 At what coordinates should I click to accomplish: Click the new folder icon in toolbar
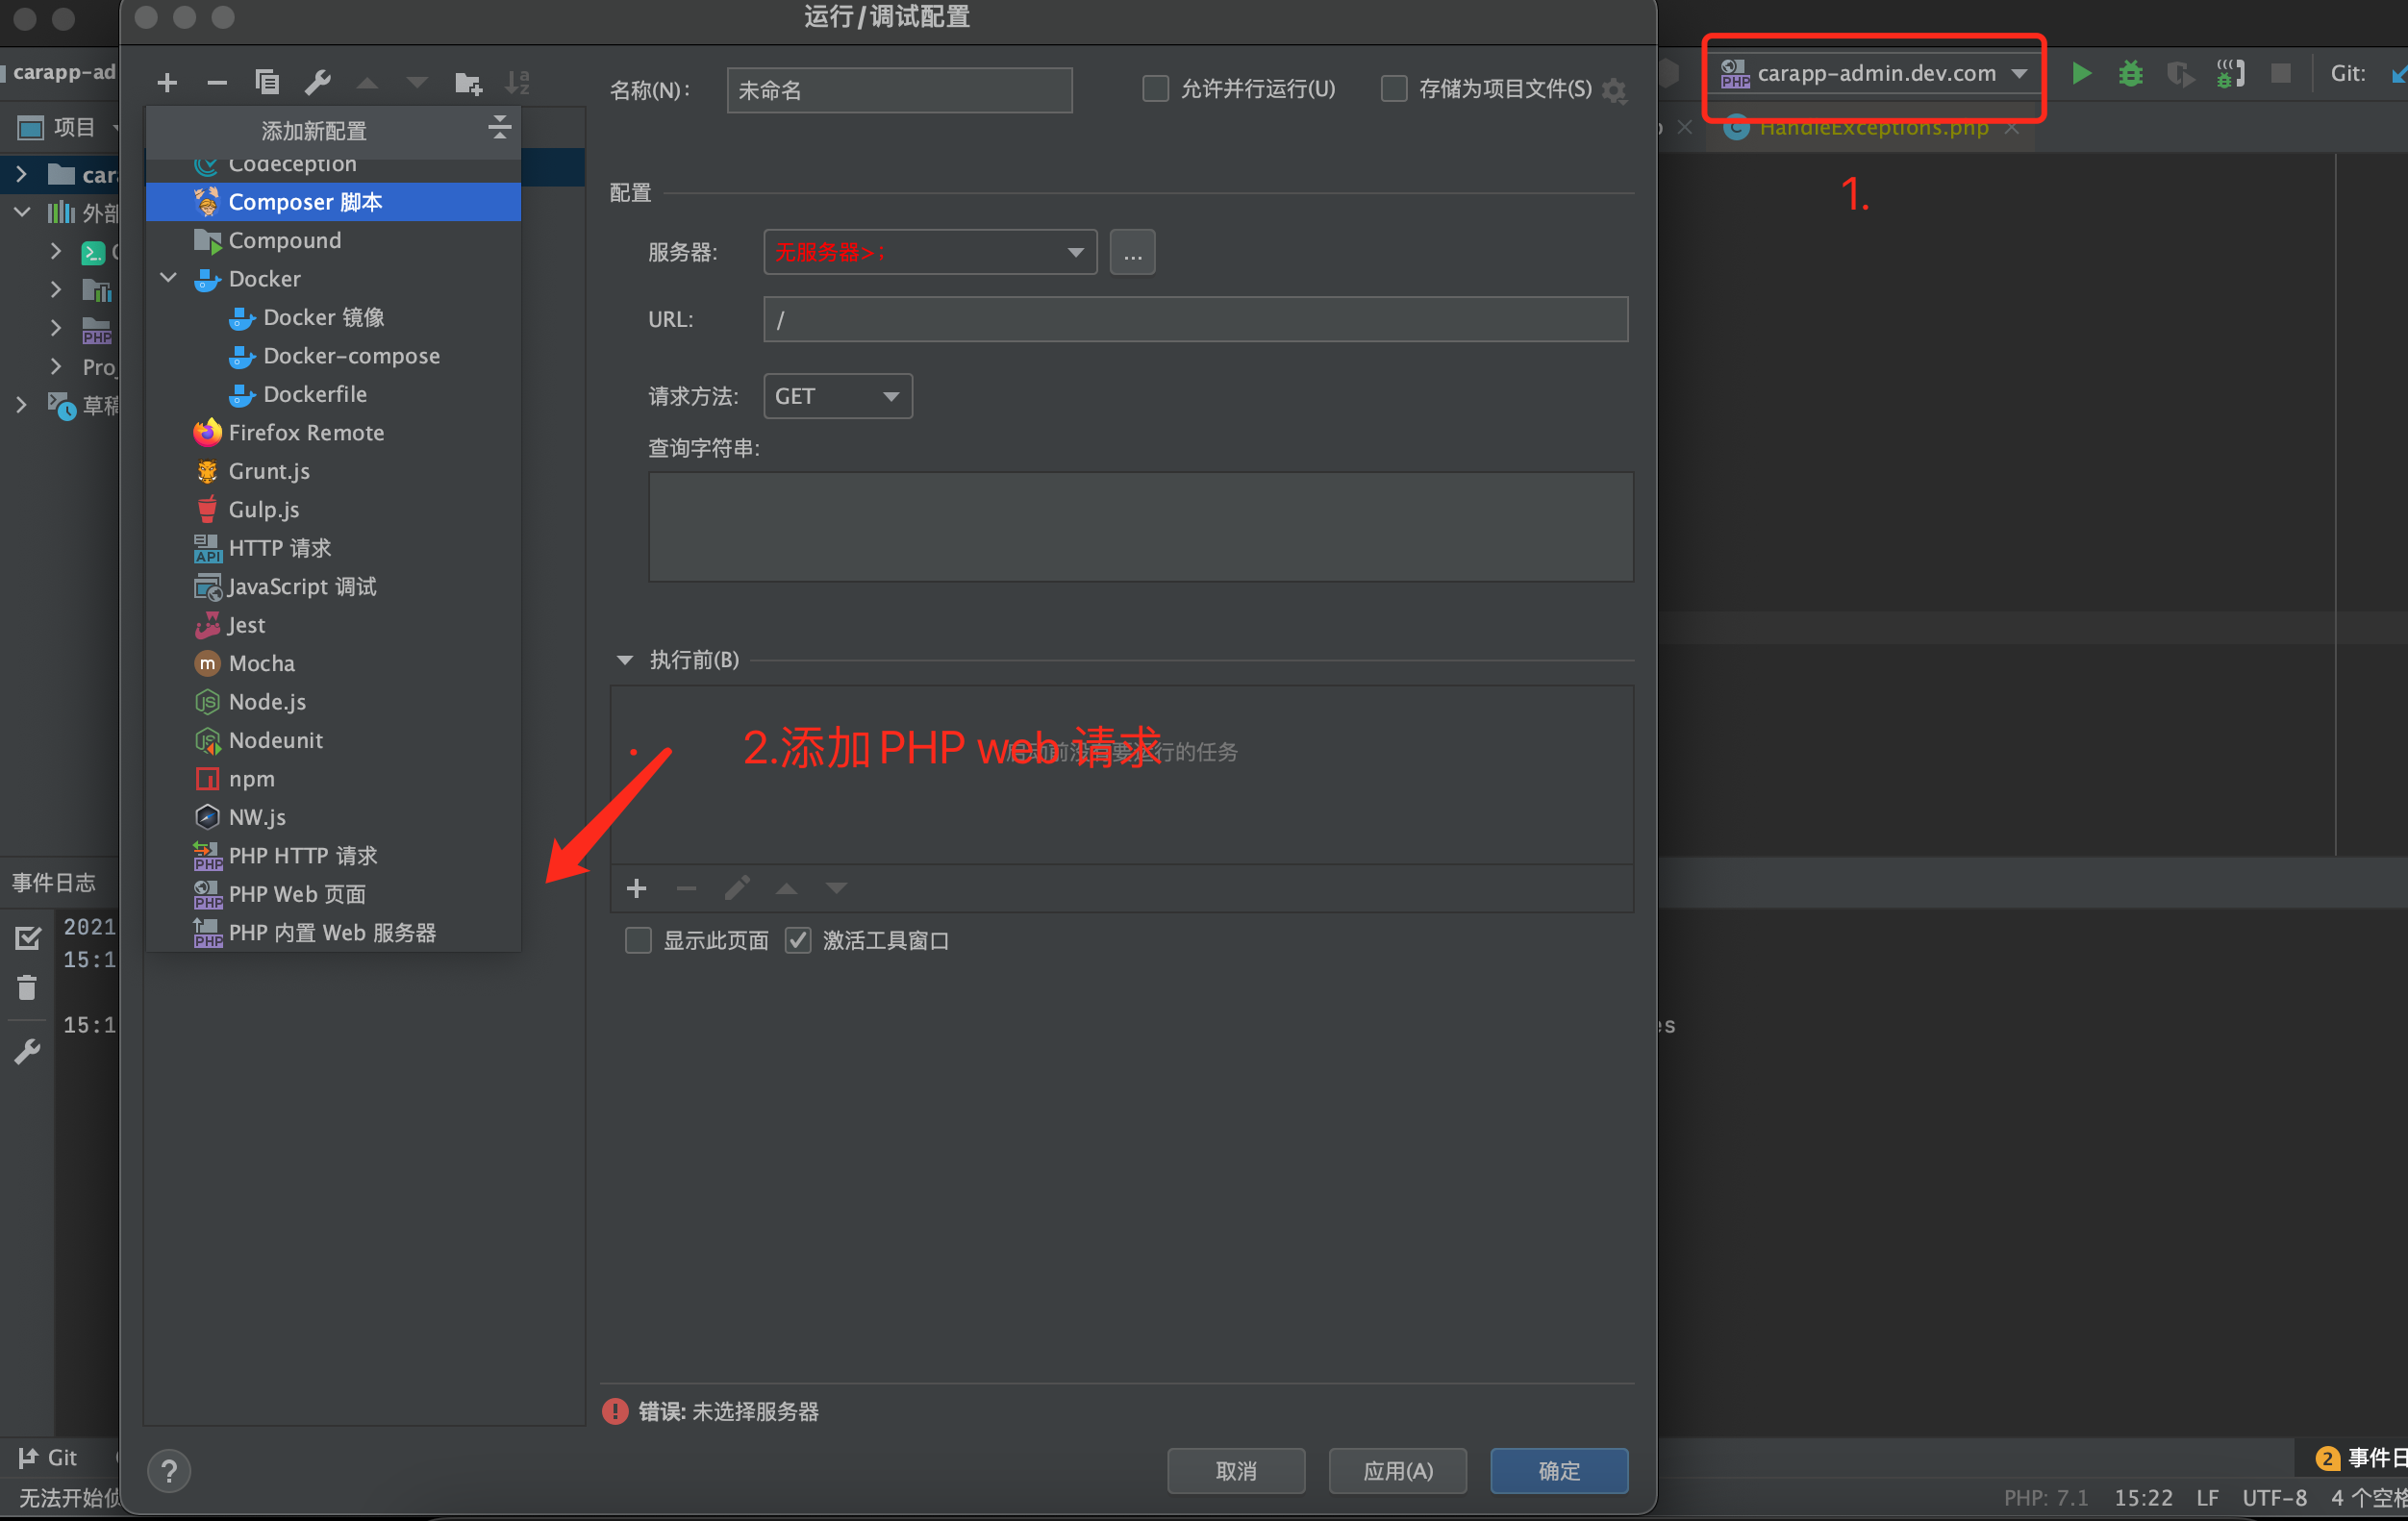pyautogui.click(x=468, y=82)
